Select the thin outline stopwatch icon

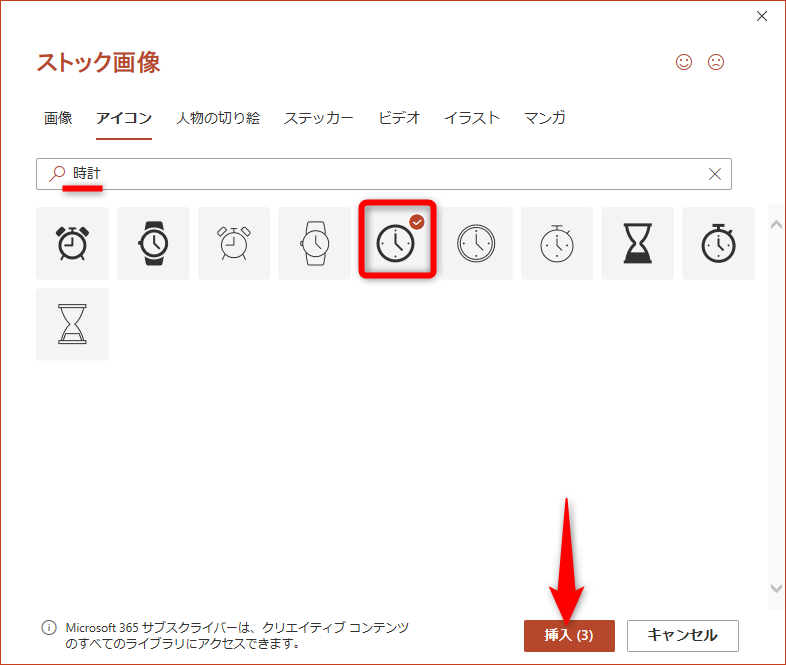[557, 243]
